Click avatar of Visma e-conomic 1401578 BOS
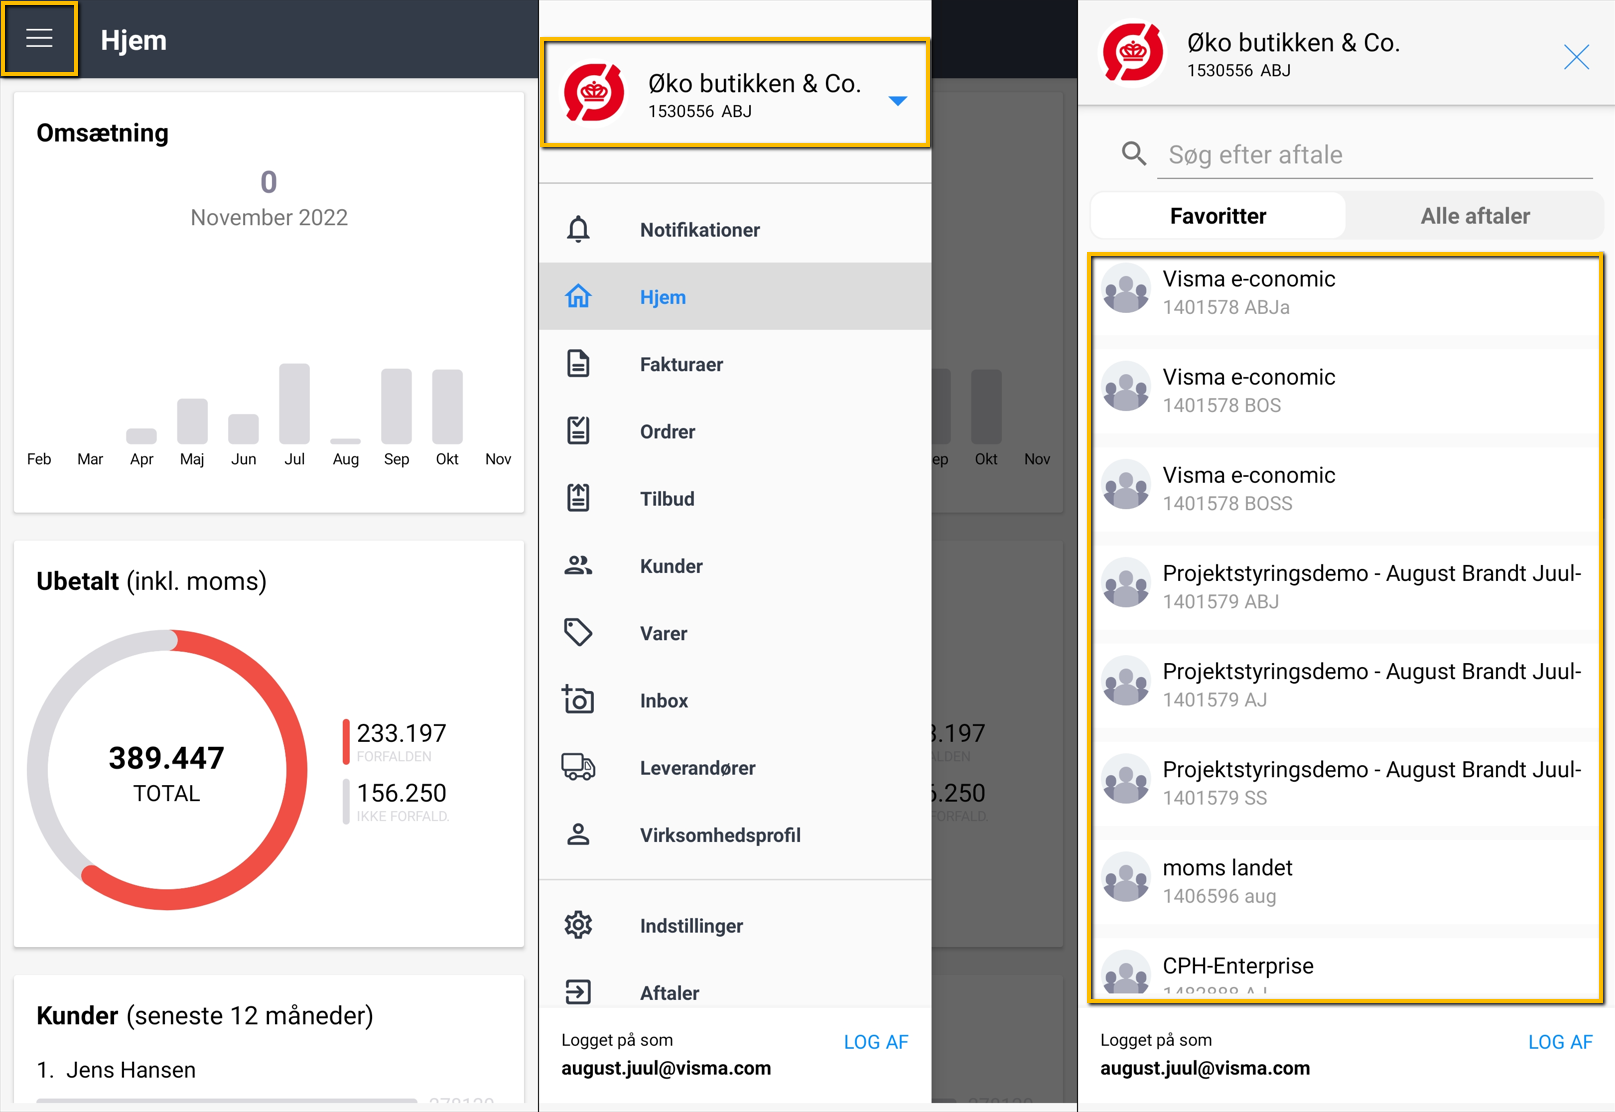The image size is (1615, 1112). click(1126, 388)
